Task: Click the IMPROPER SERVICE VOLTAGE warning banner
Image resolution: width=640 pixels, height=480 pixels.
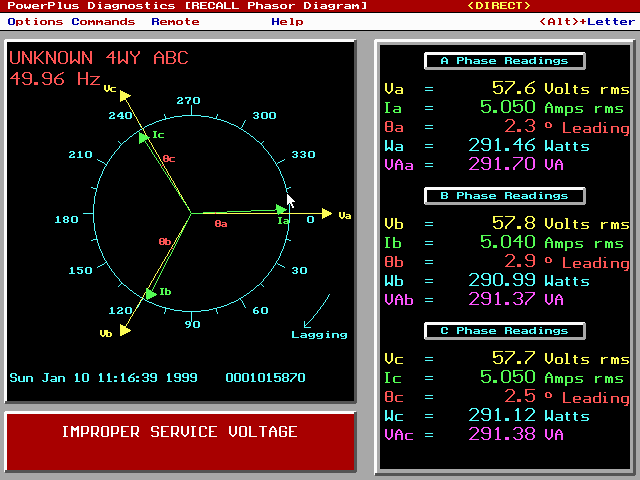Action: point(180,432)
